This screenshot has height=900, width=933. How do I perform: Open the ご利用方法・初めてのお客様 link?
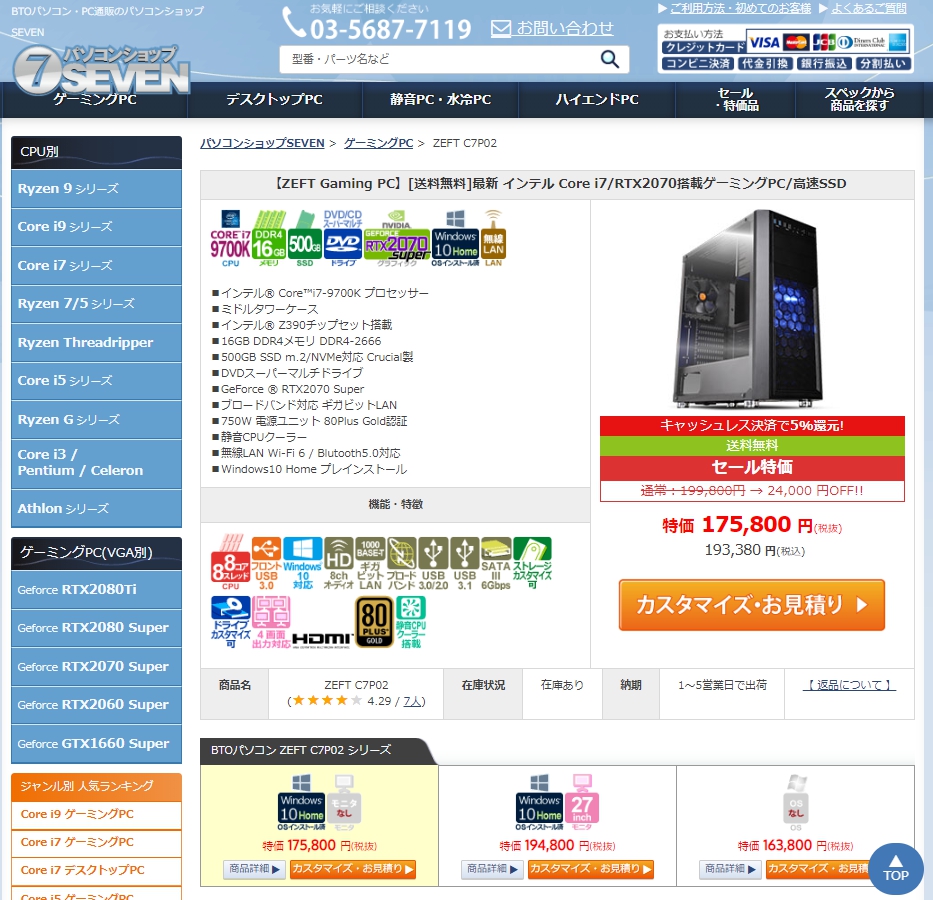coord(740,8)
